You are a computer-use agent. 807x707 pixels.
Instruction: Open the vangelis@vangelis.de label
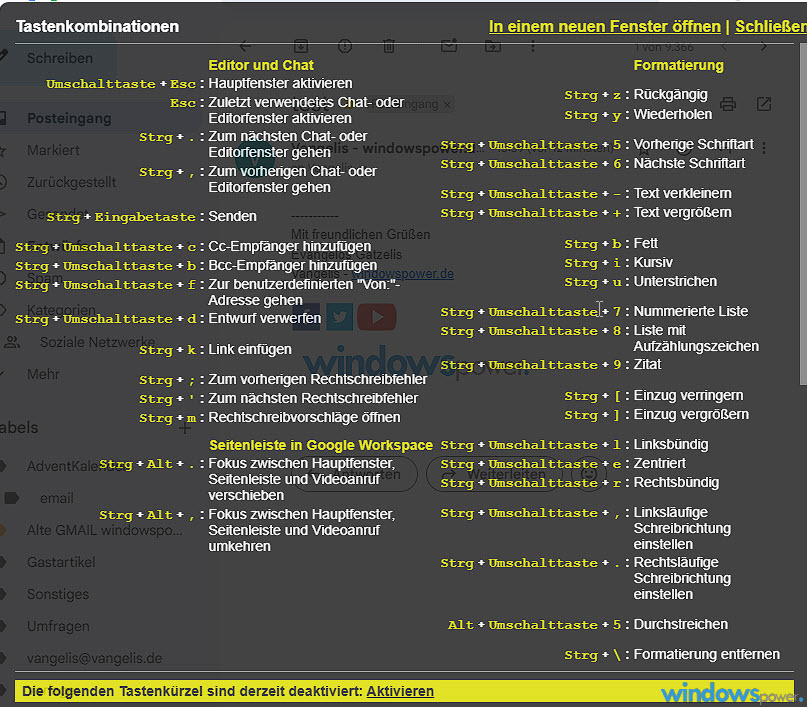coord(95,658)
